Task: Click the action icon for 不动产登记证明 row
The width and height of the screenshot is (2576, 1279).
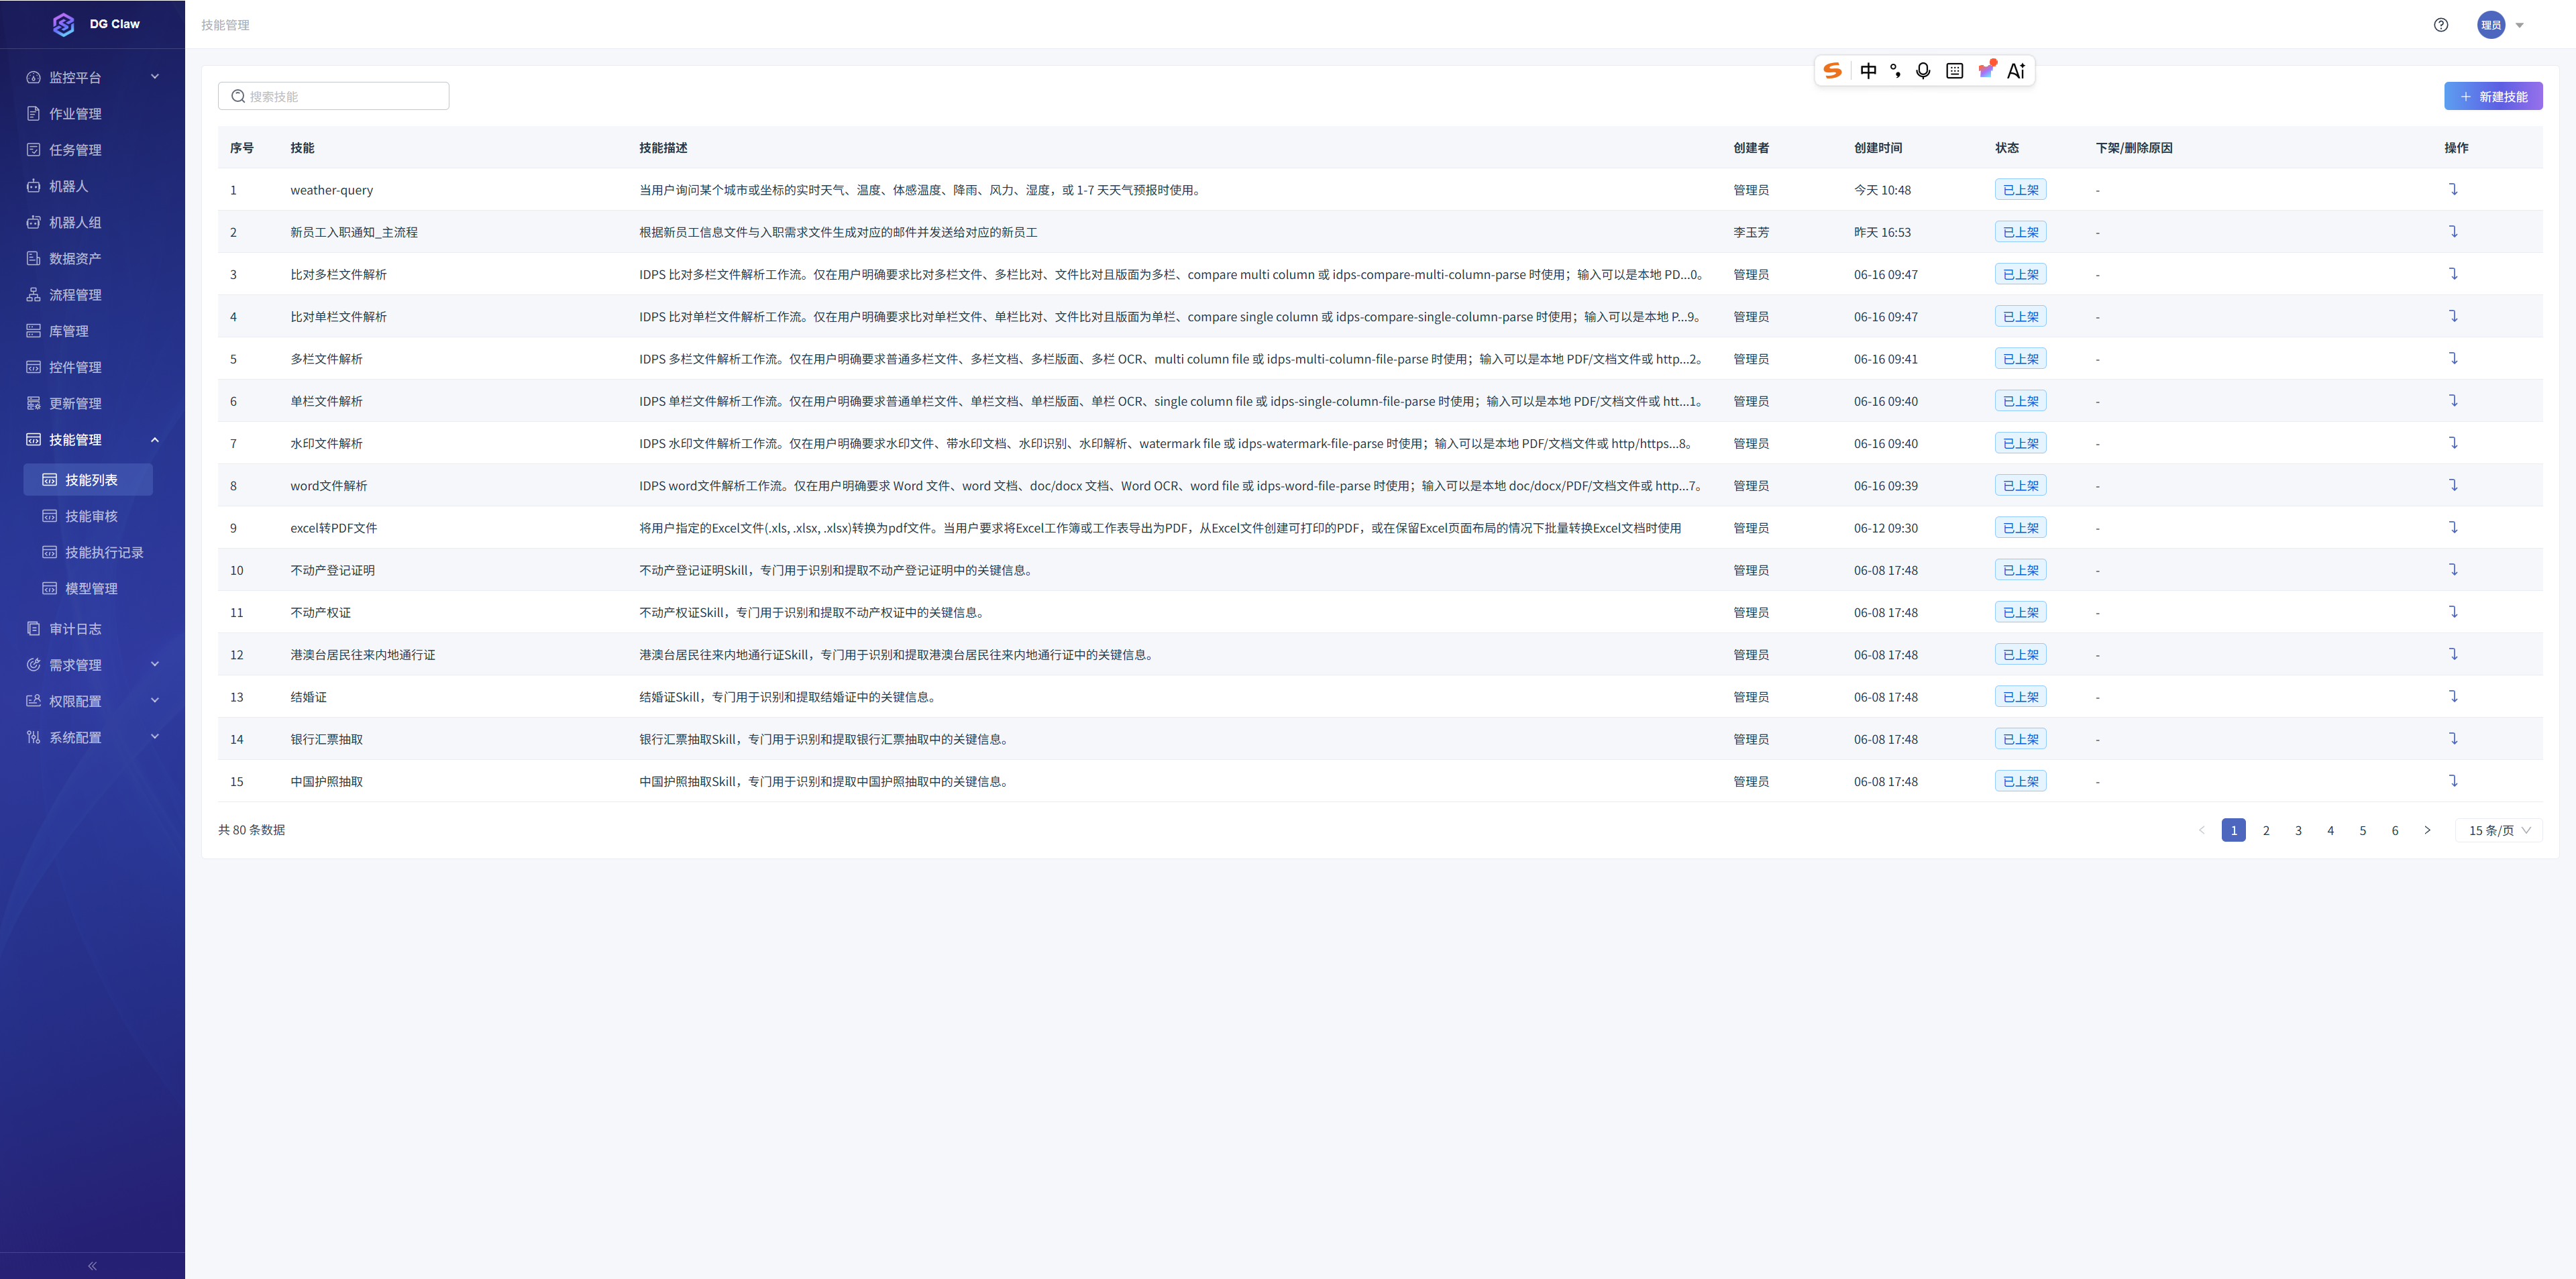Action: click(x=2453, y=569)
